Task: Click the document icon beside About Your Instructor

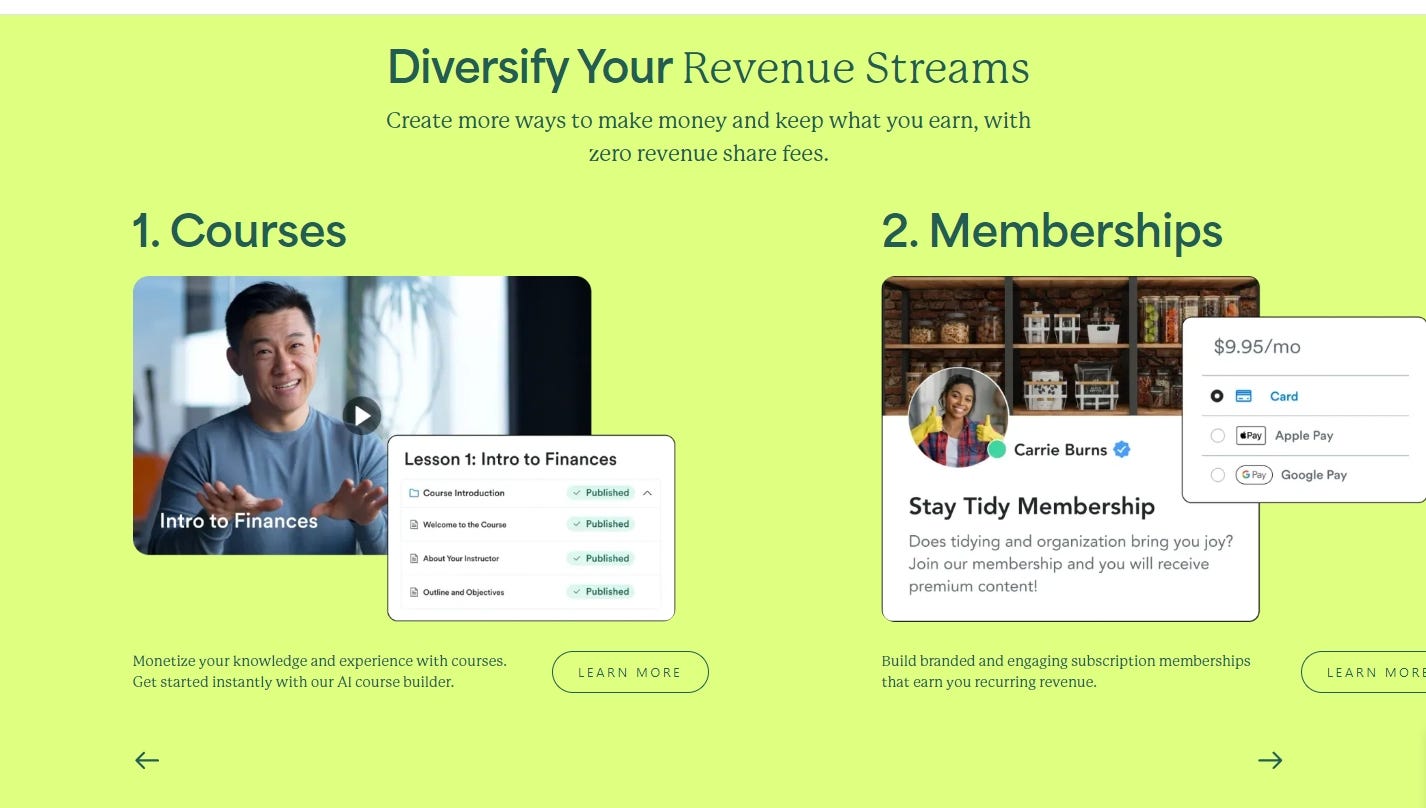Action: [414, 559]
